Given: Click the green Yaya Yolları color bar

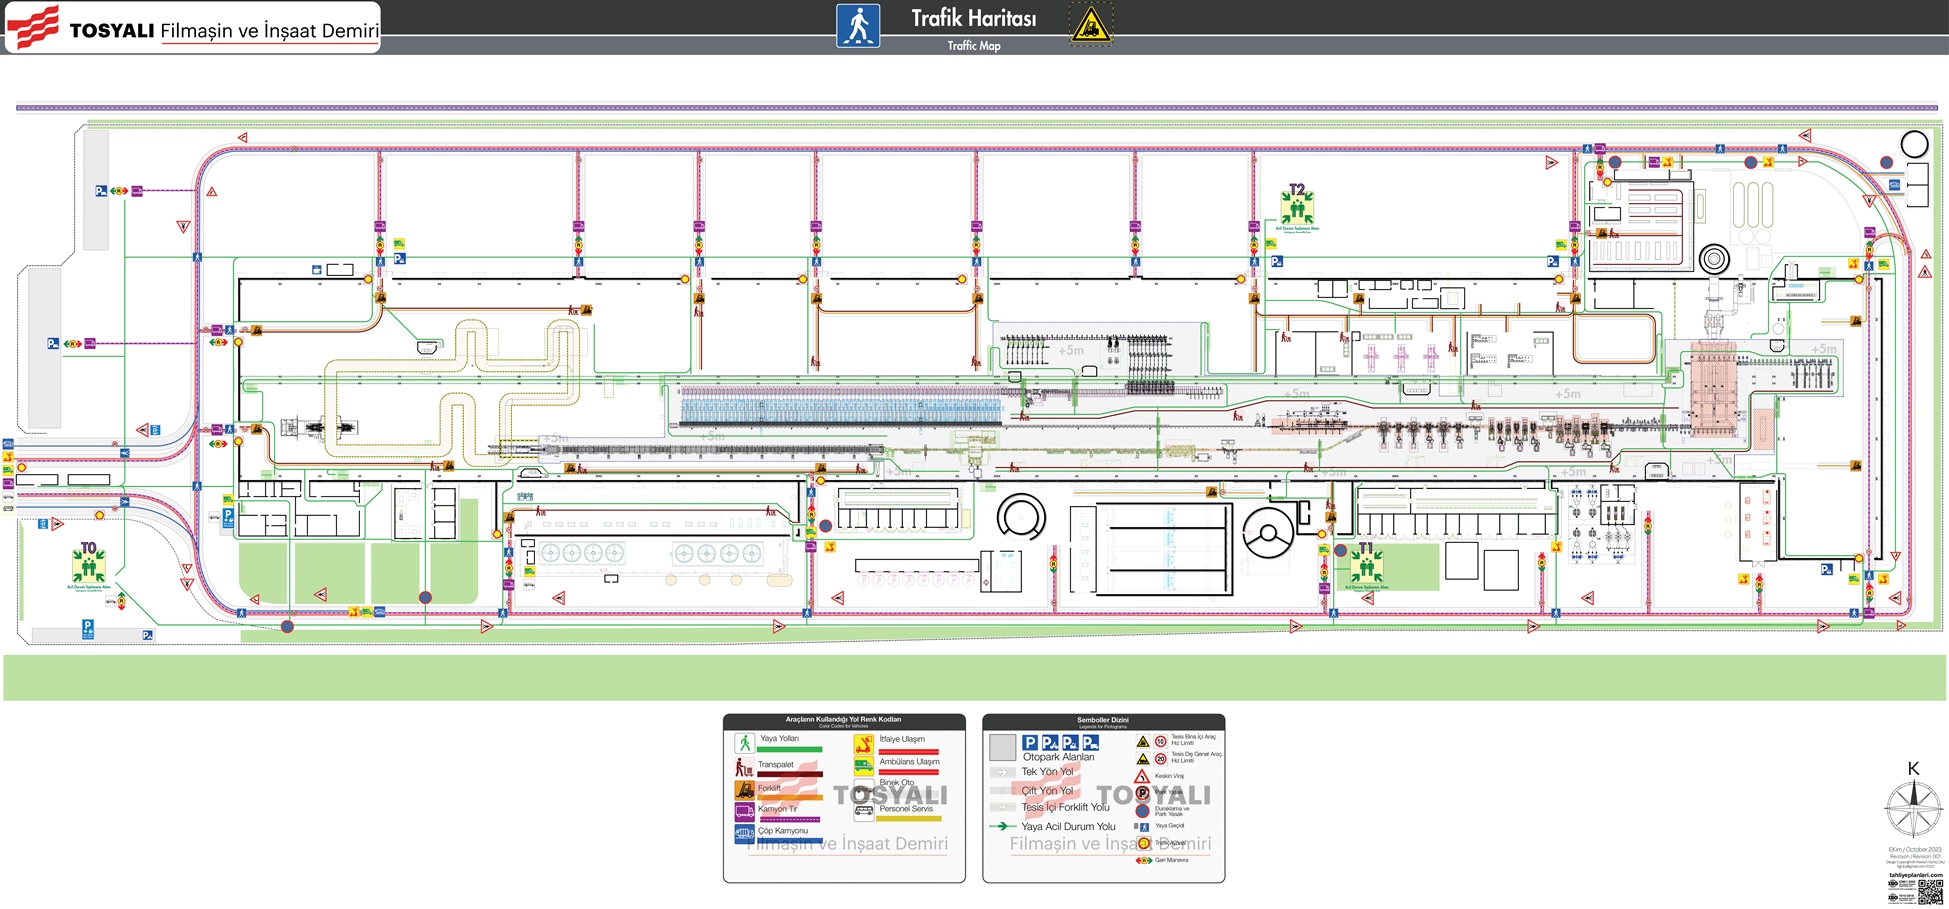Looking at the screenshot, I should 789,749.
